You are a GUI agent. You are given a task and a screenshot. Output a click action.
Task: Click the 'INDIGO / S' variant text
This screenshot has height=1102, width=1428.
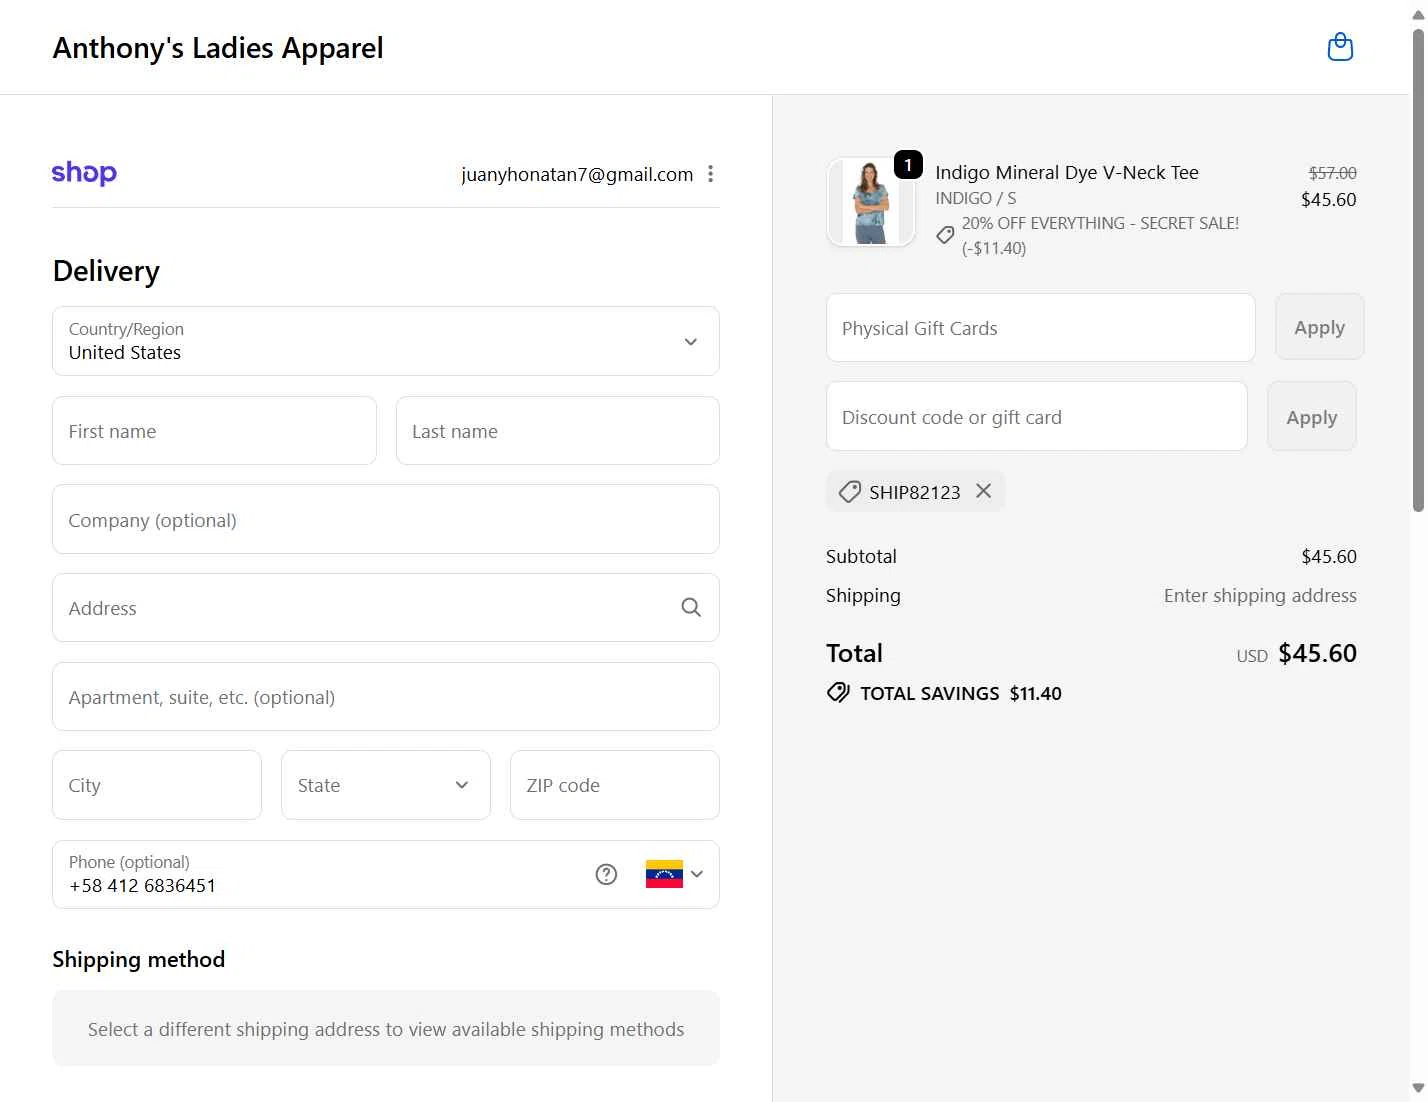coord(976,198)
